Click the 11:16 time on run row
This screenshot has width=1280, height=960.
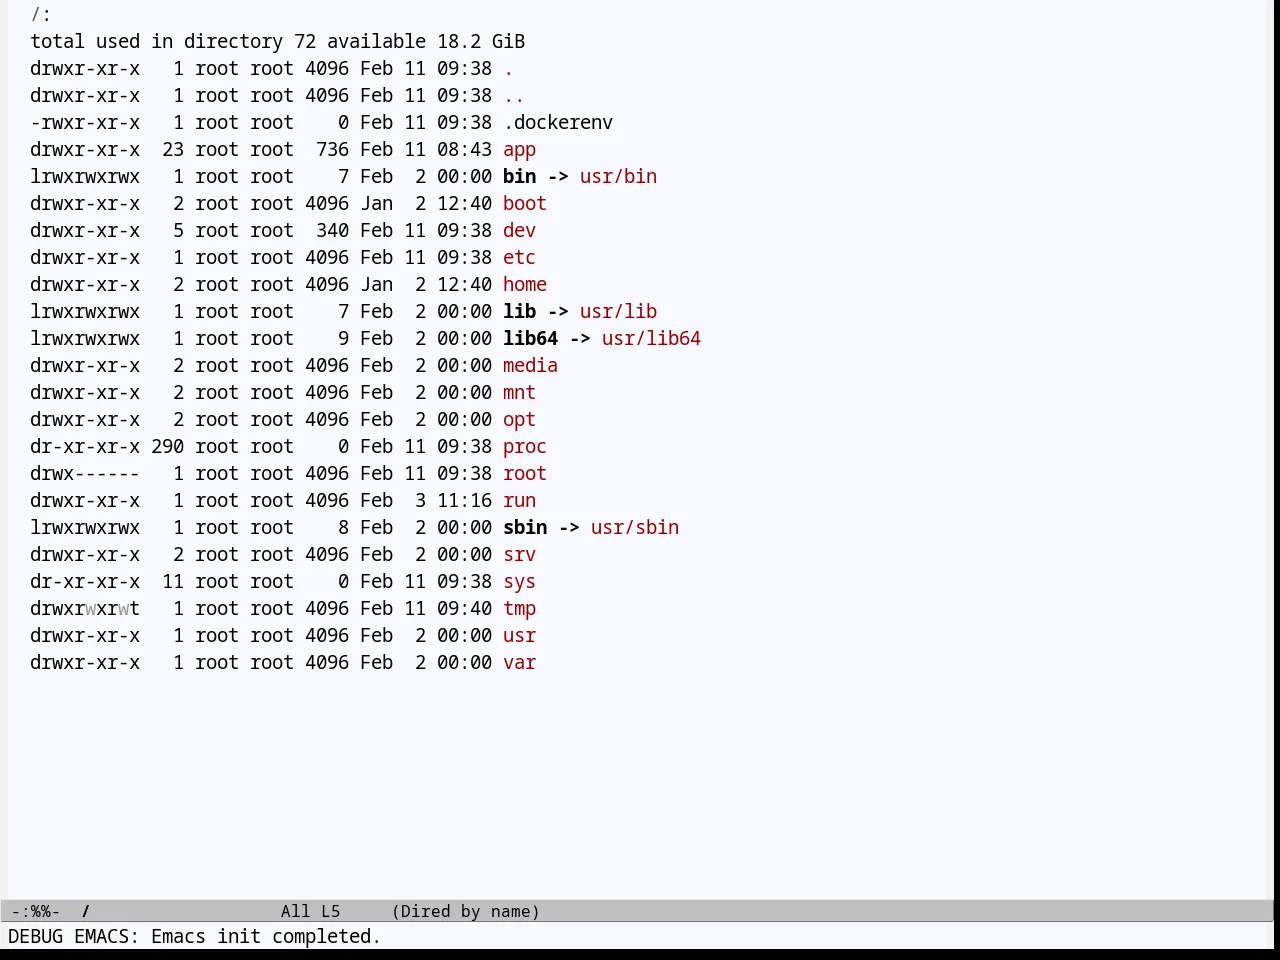(x=464, y=501)
